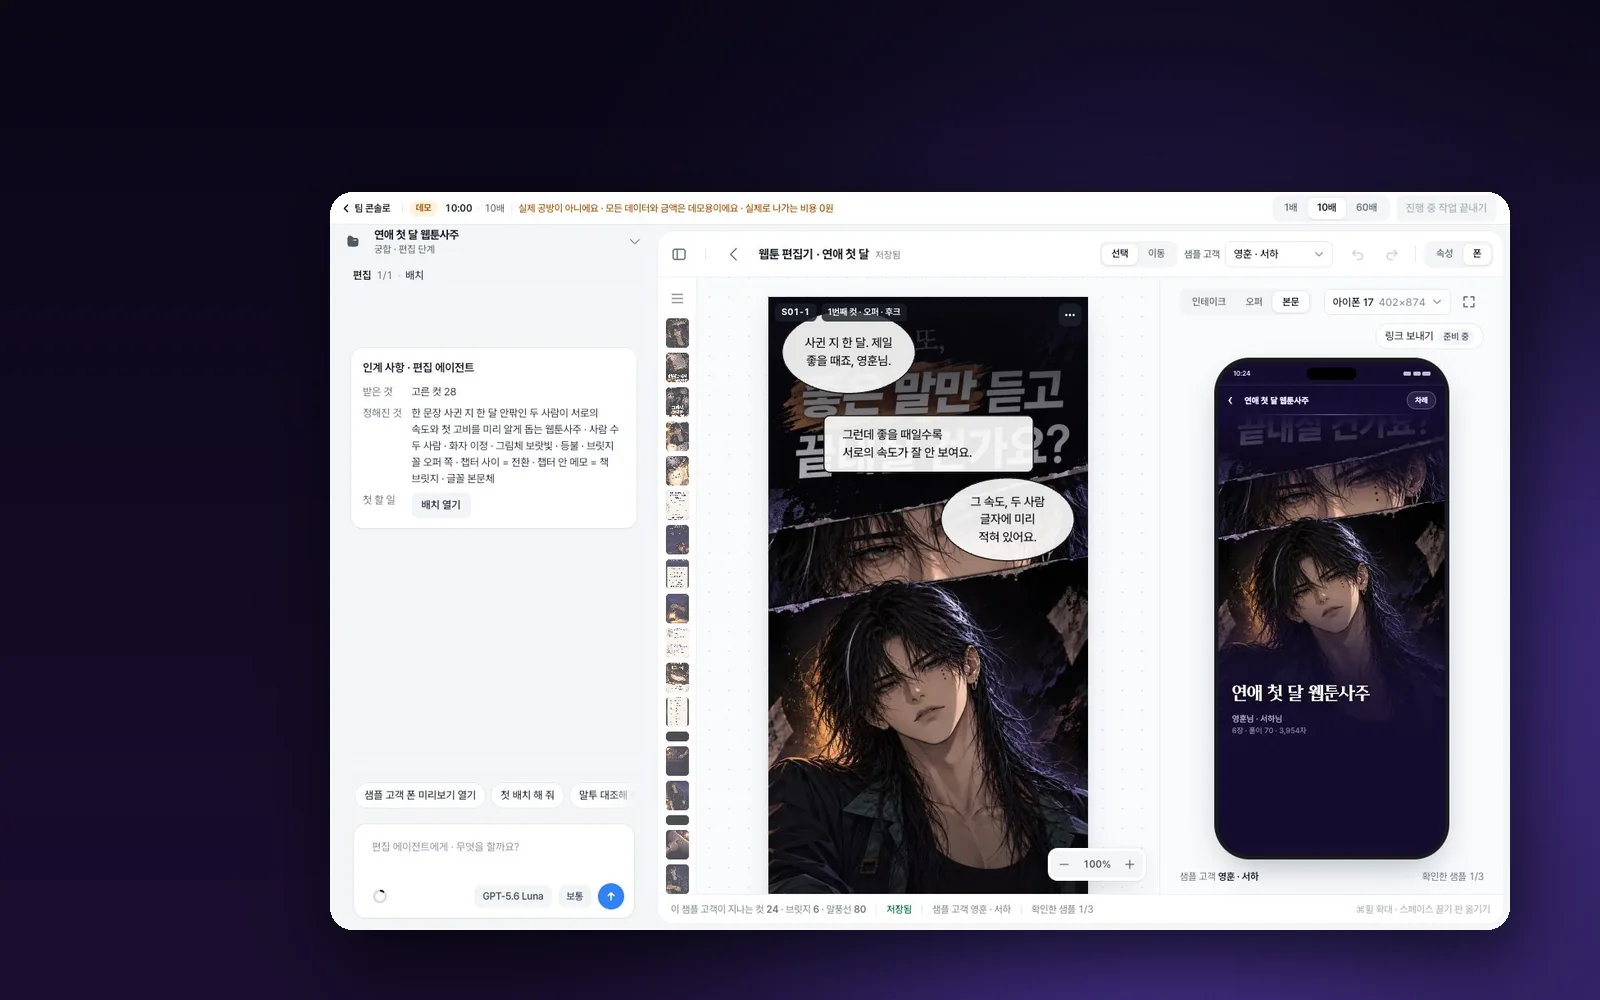The width and height of the screenshot is (1600, 1000).
Task: Click the back arrow beside 웹툰 편집기
Action: pos(733,254)
